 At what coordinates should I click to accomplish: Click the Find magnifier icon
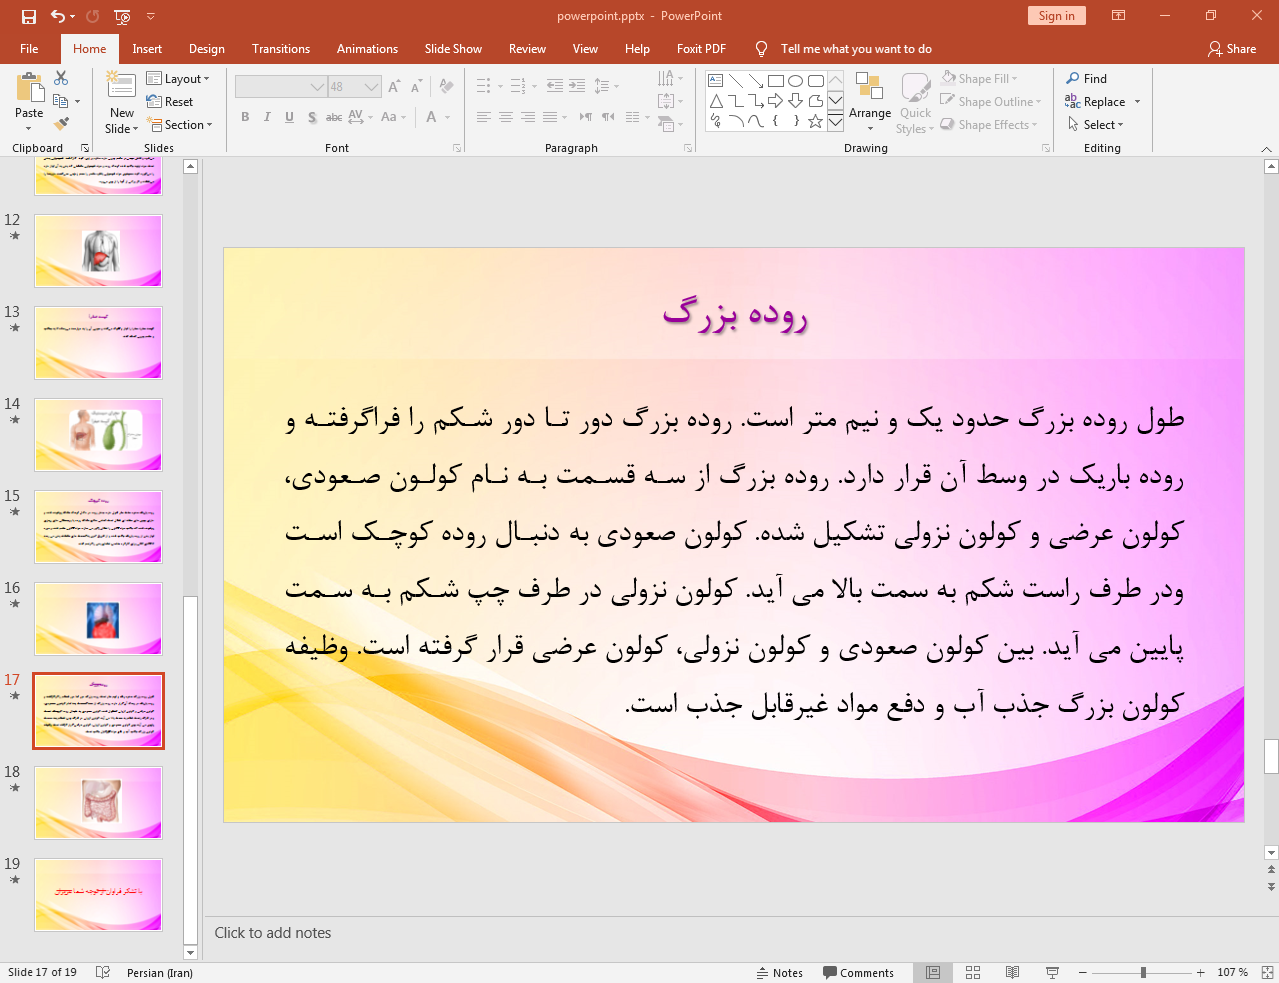[1073, 78]
